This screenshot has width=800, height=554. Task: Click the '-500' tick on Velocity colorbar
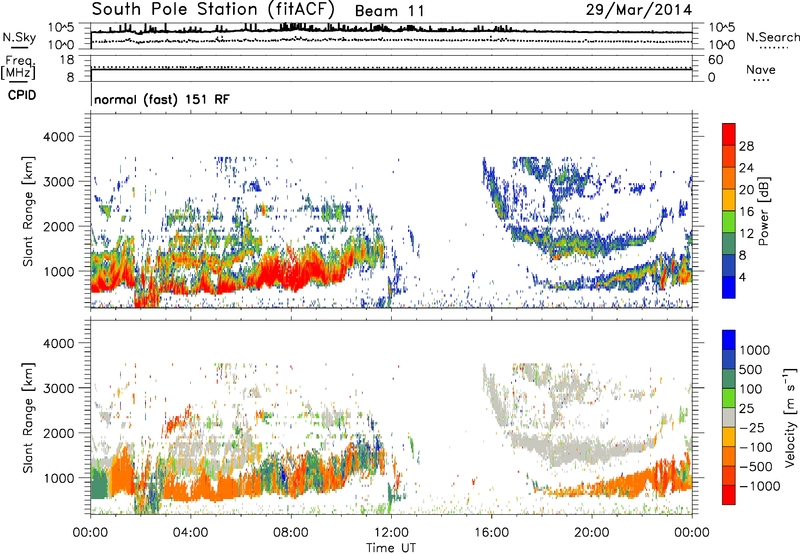click(x=756, y=467)
